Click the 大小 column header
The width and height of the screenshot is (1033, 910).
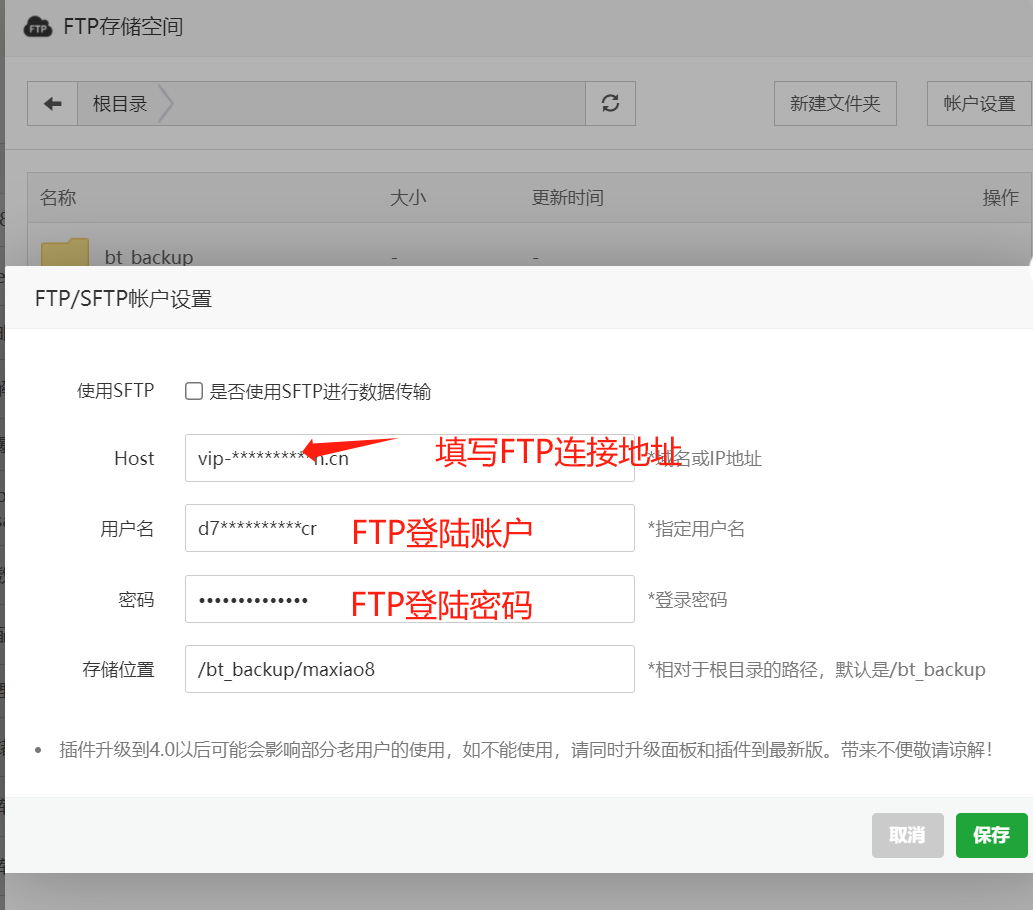[408, 198]
